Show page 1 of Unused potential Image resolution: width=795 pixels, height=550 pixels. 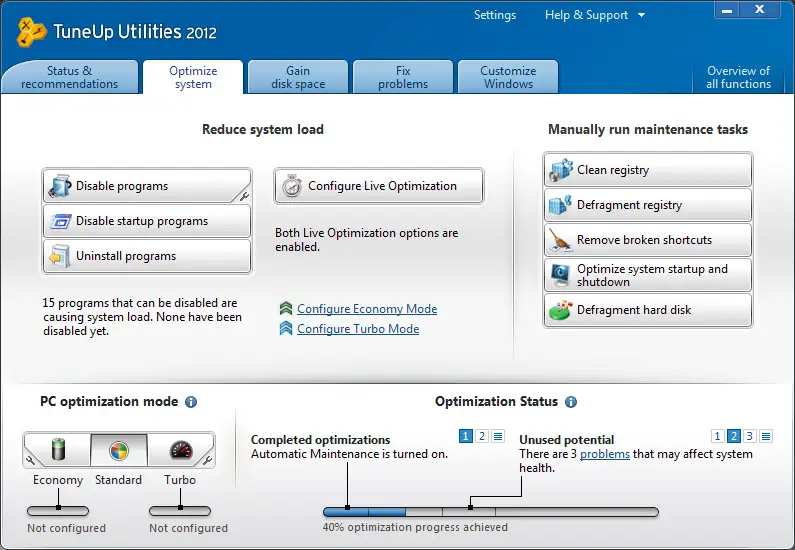point(717,436)
